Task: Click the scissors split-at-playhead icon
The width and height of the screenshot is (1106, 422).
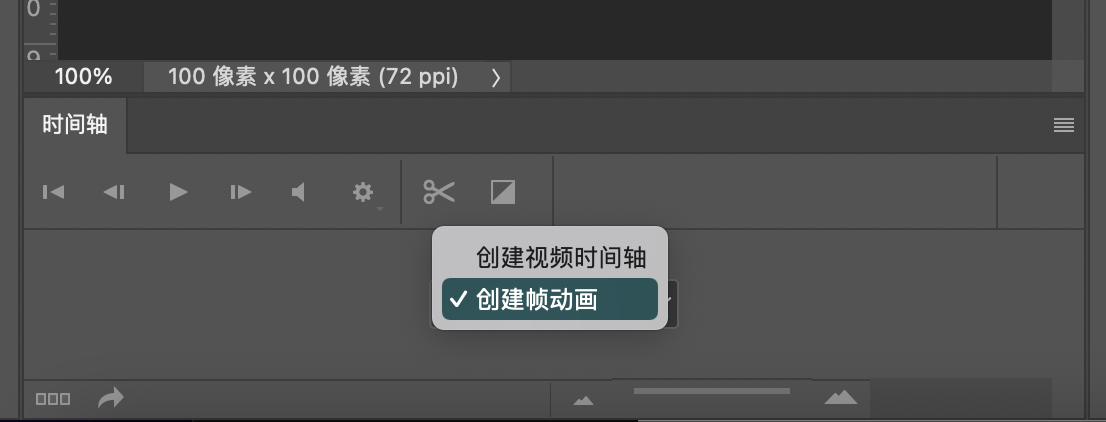Action: point(439,192)
